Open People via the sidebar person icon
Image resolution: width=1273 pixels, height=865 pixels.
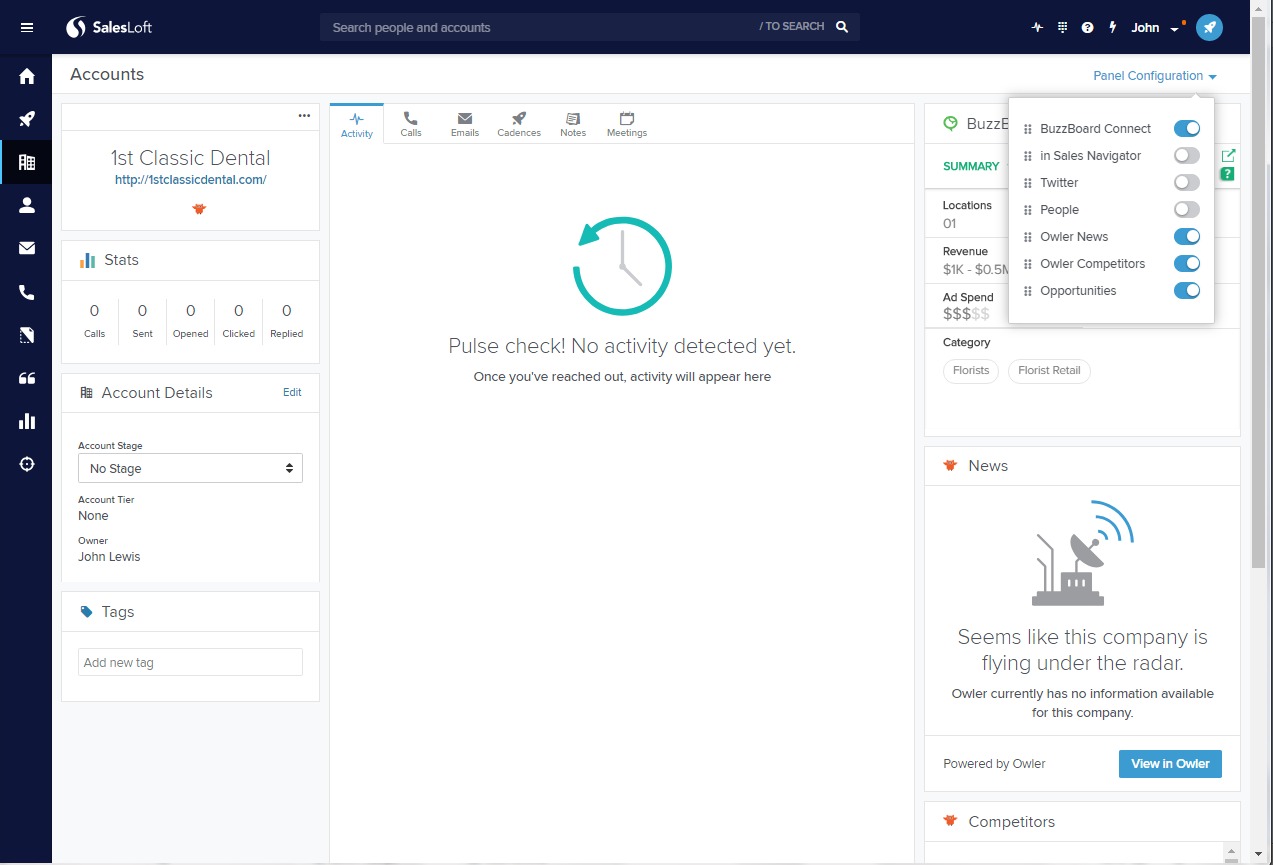pos(27,205)
